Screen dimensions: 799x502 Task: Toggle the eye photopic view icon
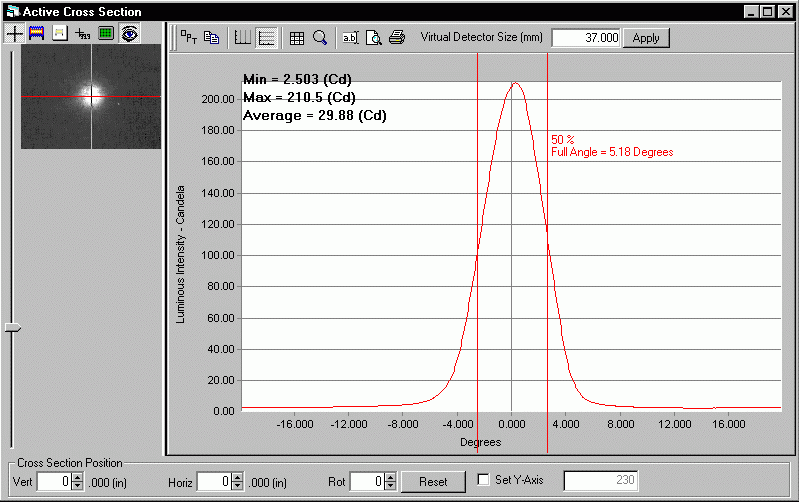coord(129,34)
